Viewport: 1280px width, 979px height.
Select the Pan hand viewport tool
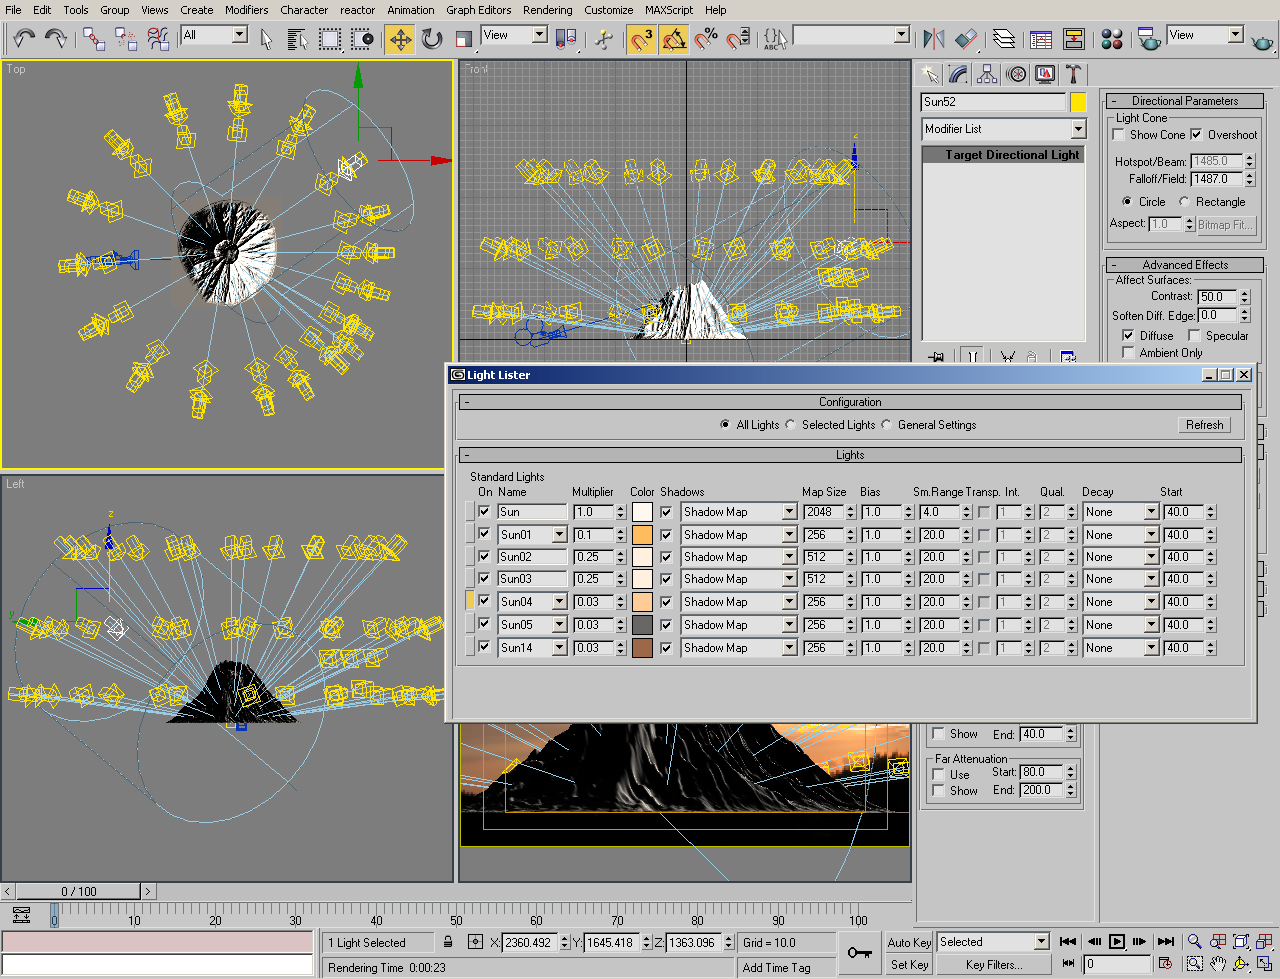point(1217,964)
